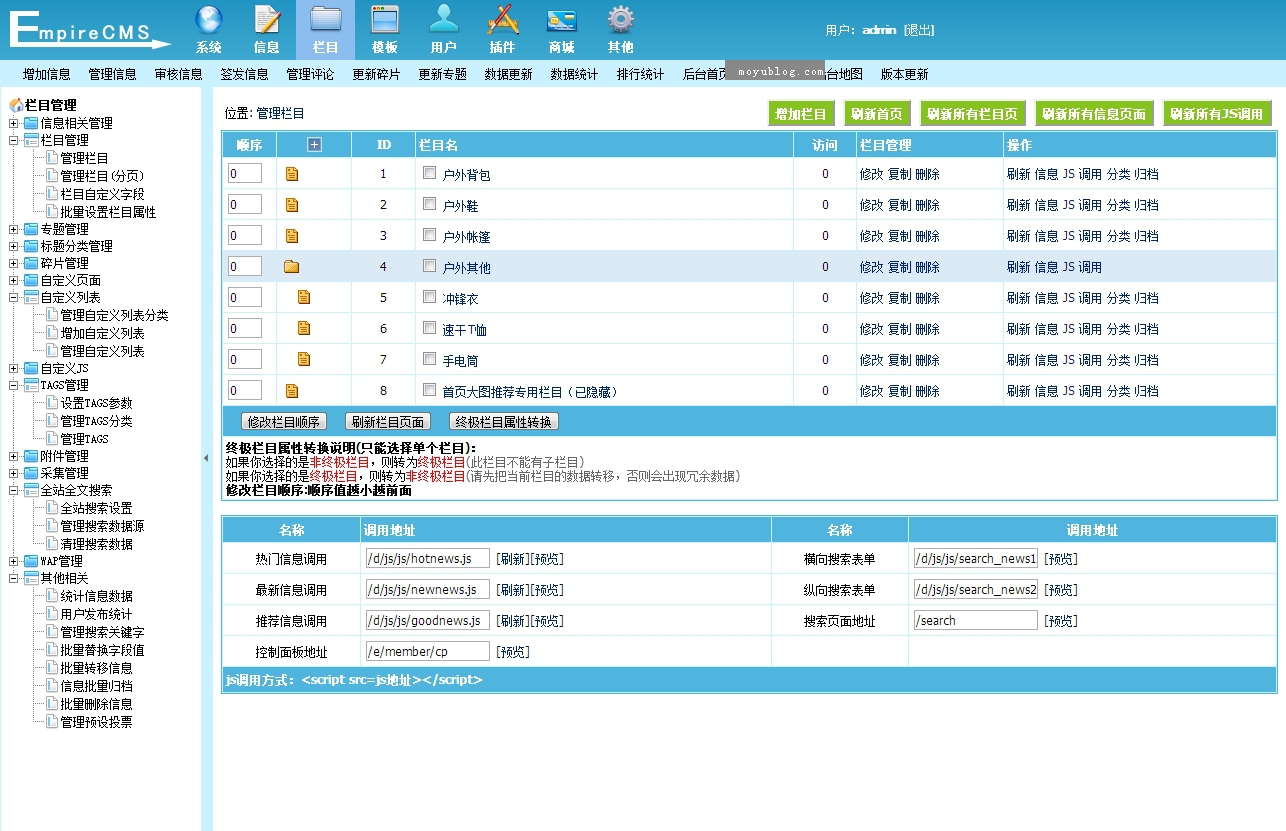Click the home icon beside 栏目管理 title
The width and height of the screenshot is (1286, 831).
[15, 105]
